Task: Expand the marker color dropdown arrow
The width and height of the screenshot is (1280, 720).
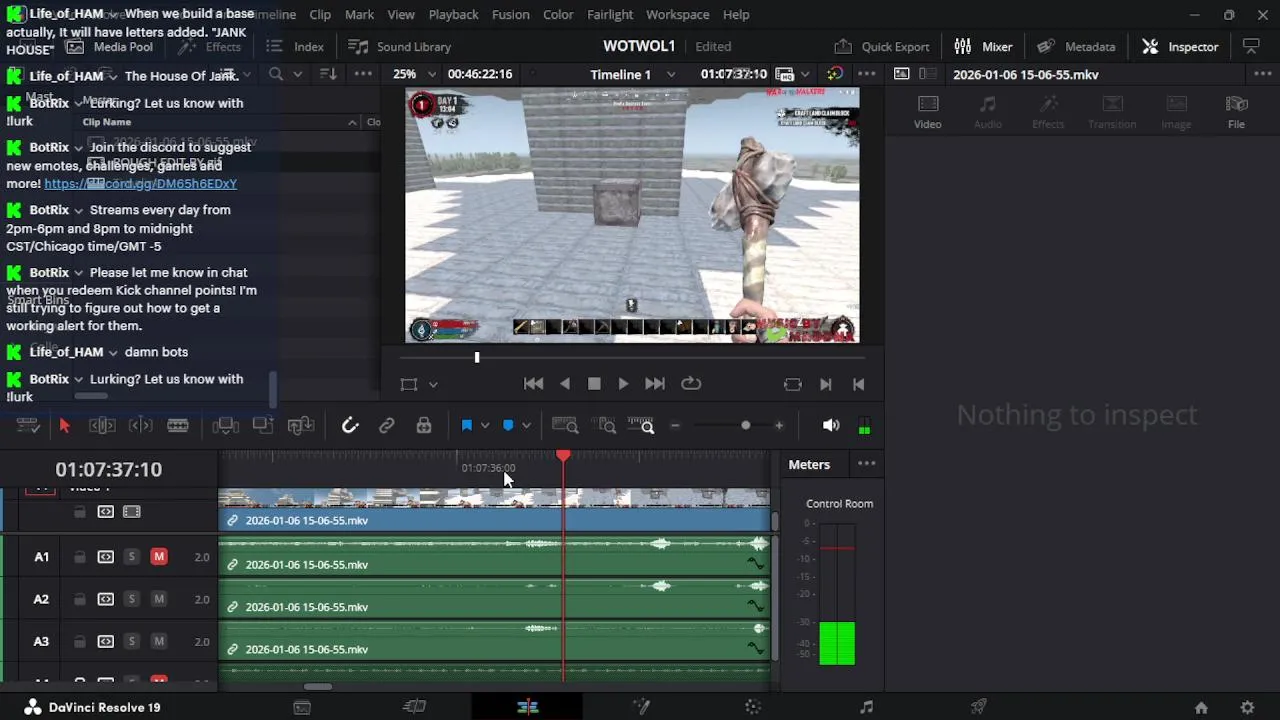Action: (x=526, y=426)
